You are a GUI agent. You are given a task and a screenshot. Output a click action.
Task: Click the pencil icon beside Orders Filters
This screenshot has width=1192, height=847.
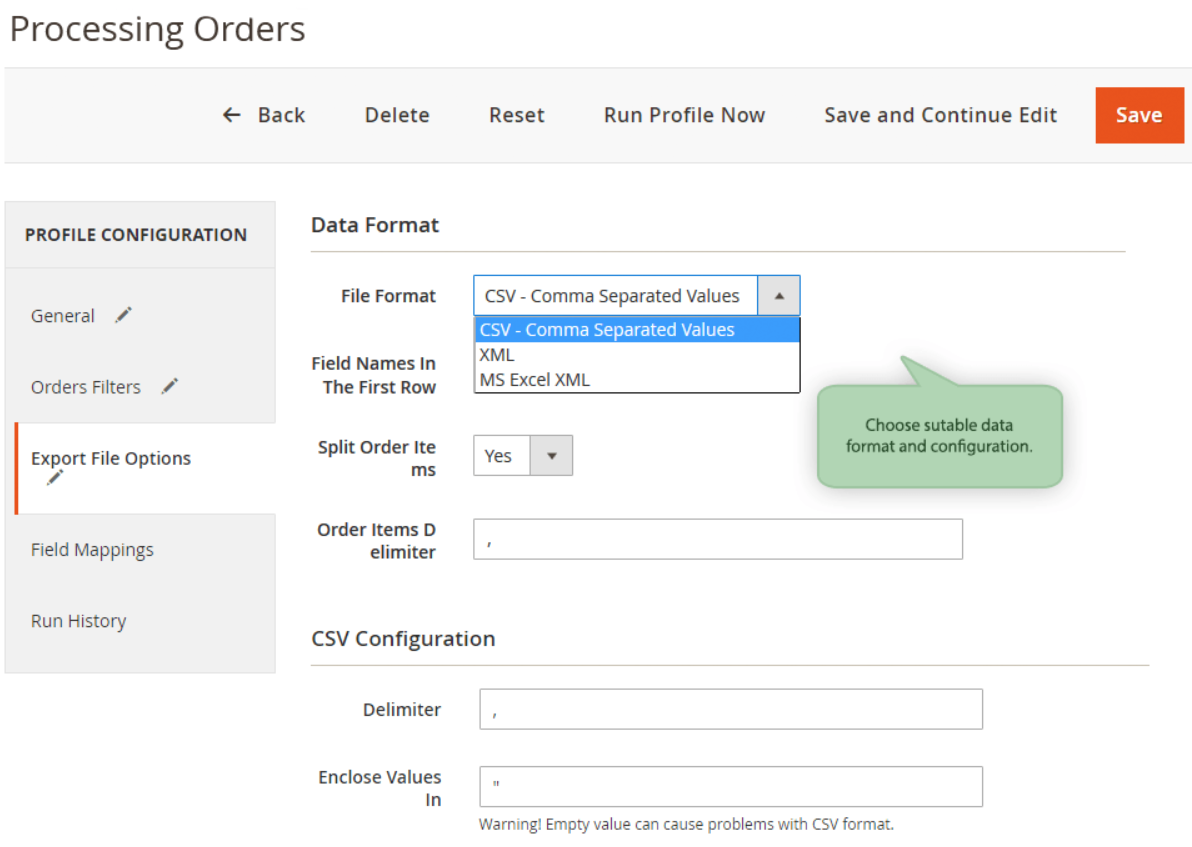point(170,386)
